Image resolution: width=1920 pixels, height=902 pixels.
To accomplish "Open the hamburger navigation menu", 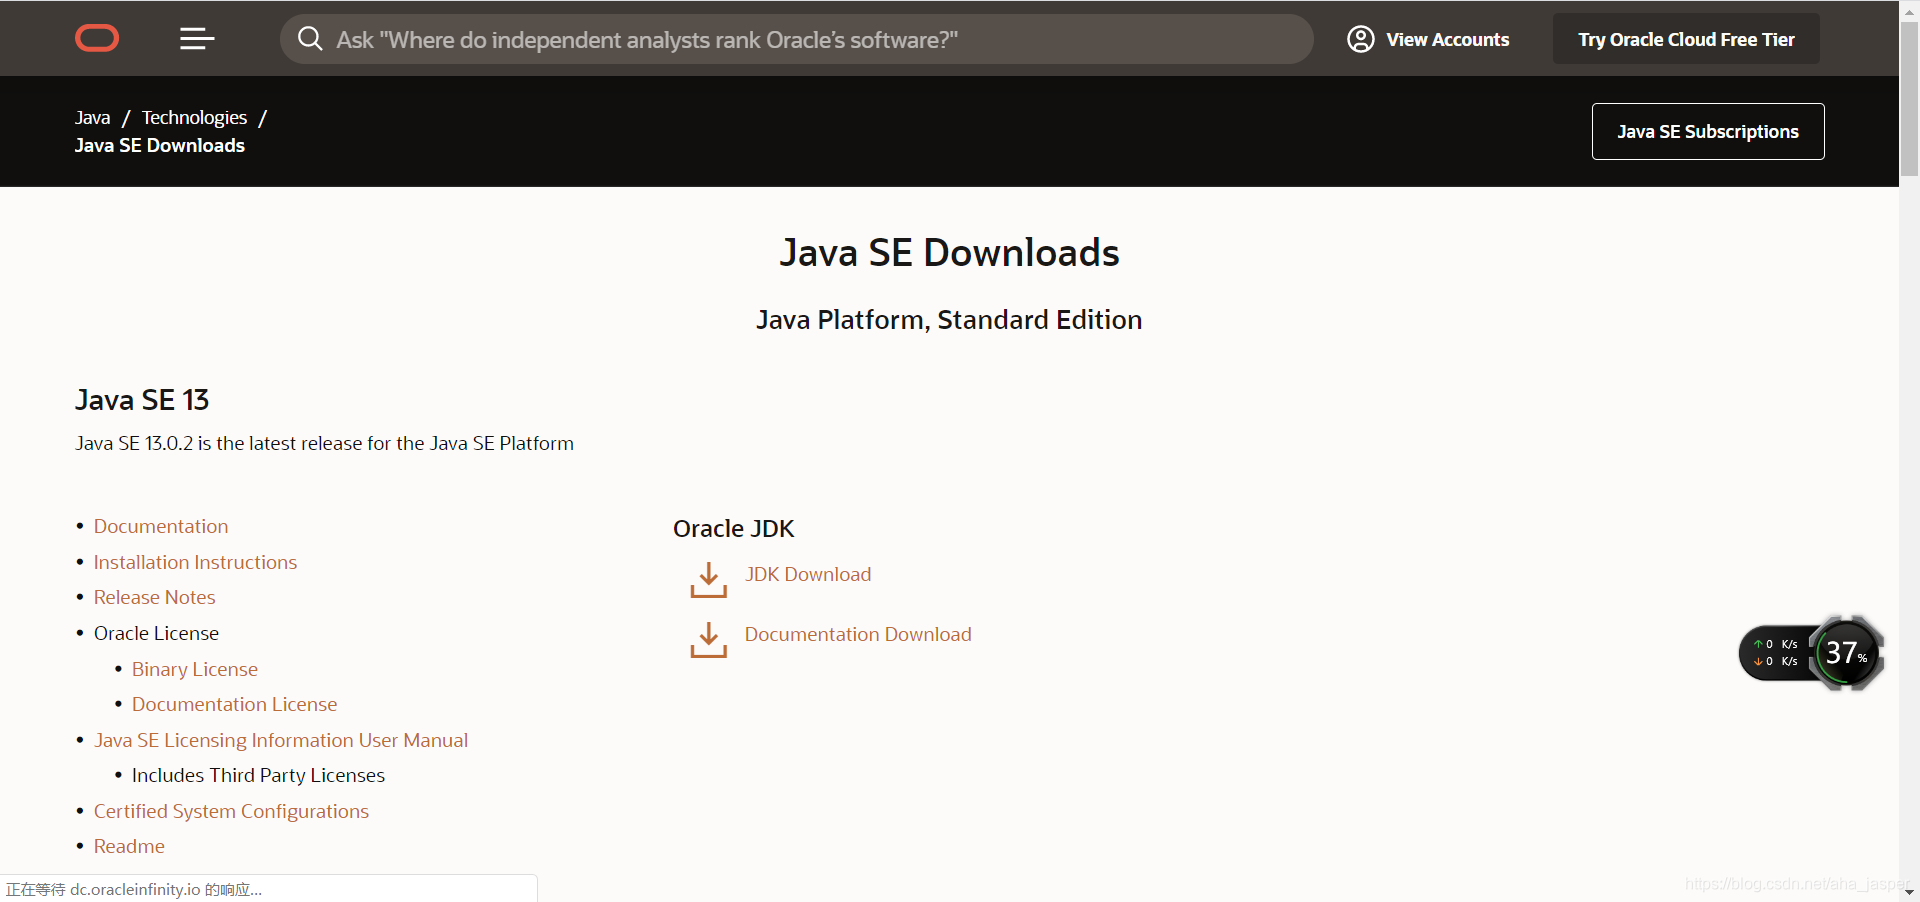I will (197, 39).
